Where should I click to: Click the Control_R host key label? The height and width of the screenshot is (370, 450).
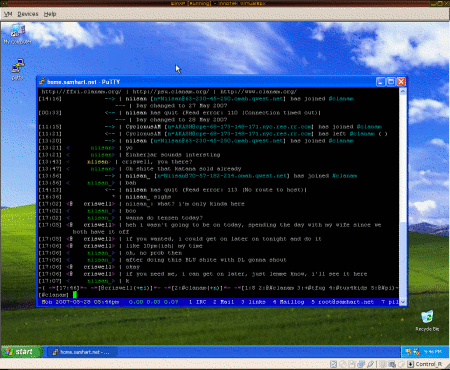(x=429, y=364)
